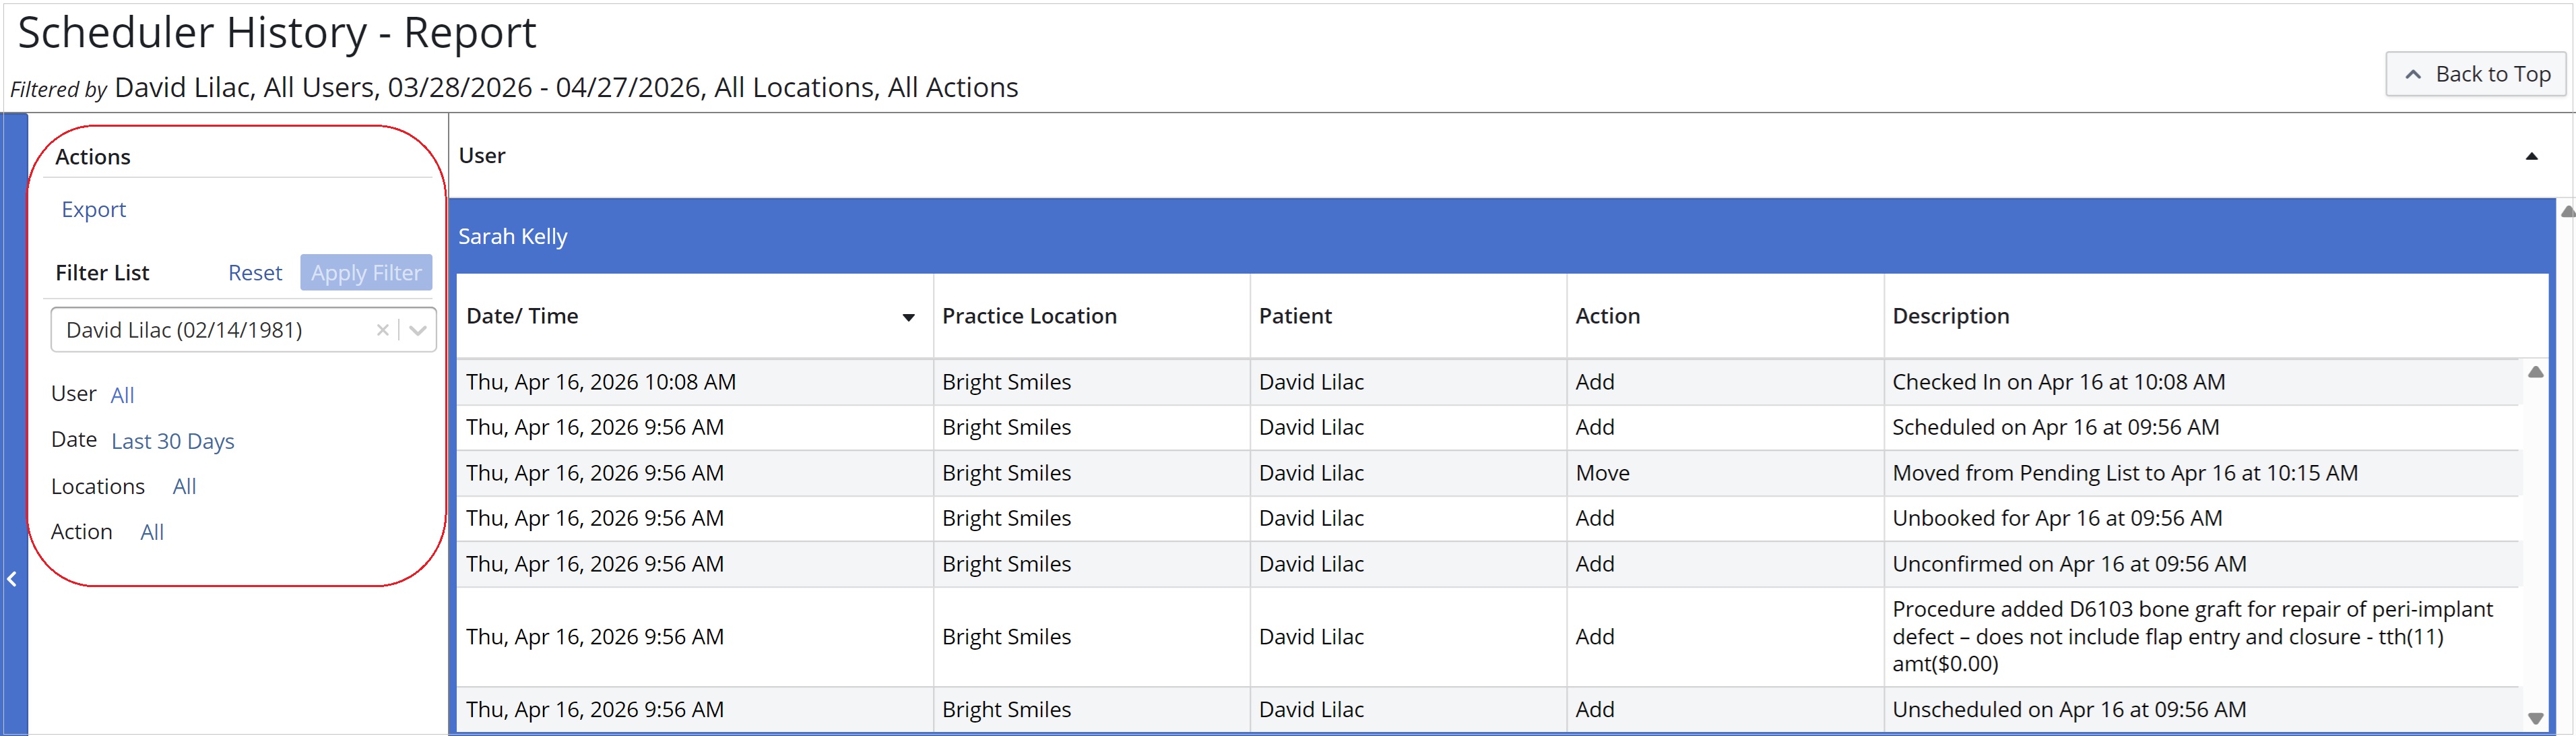Click the Back to Top arrow icon

(x=2413, y=74)
